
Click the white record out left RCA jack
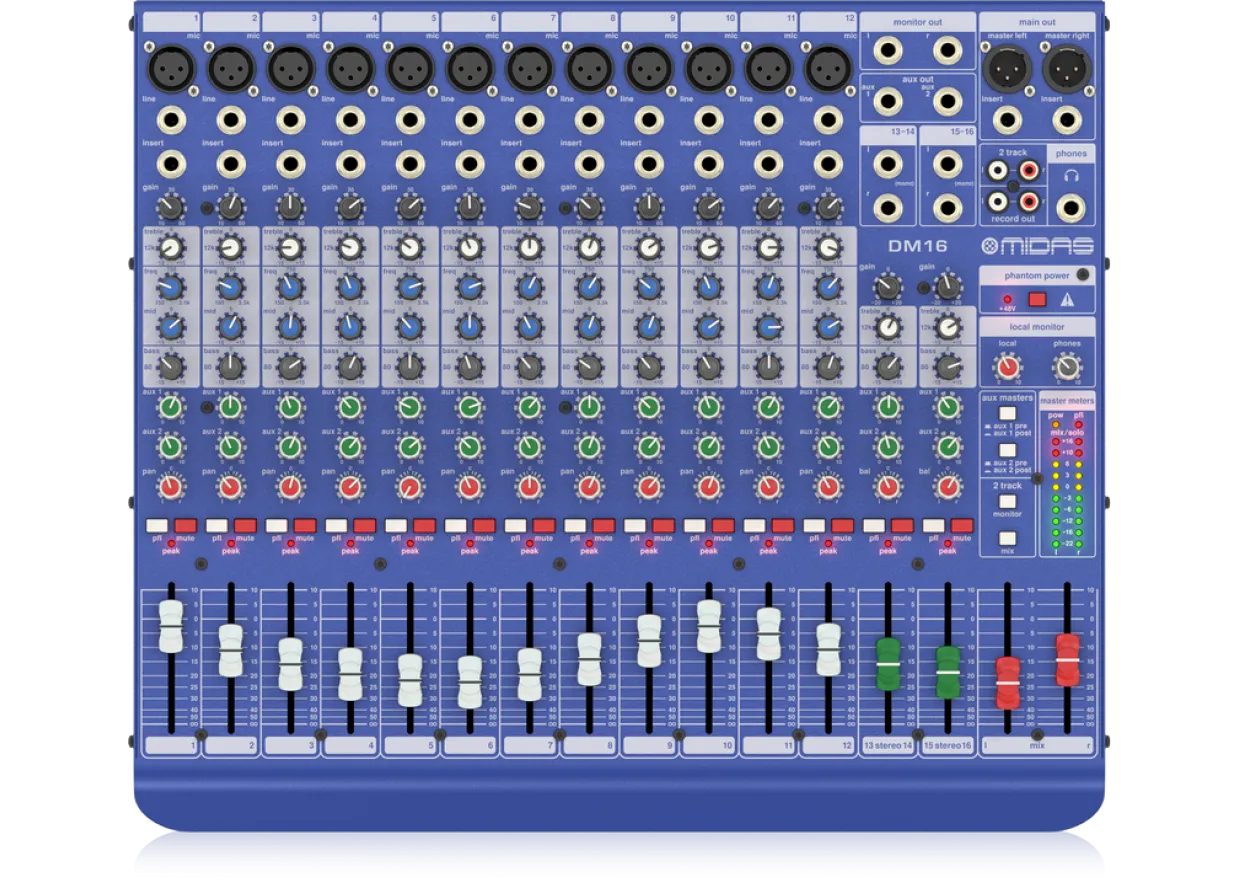pos(996,202)
